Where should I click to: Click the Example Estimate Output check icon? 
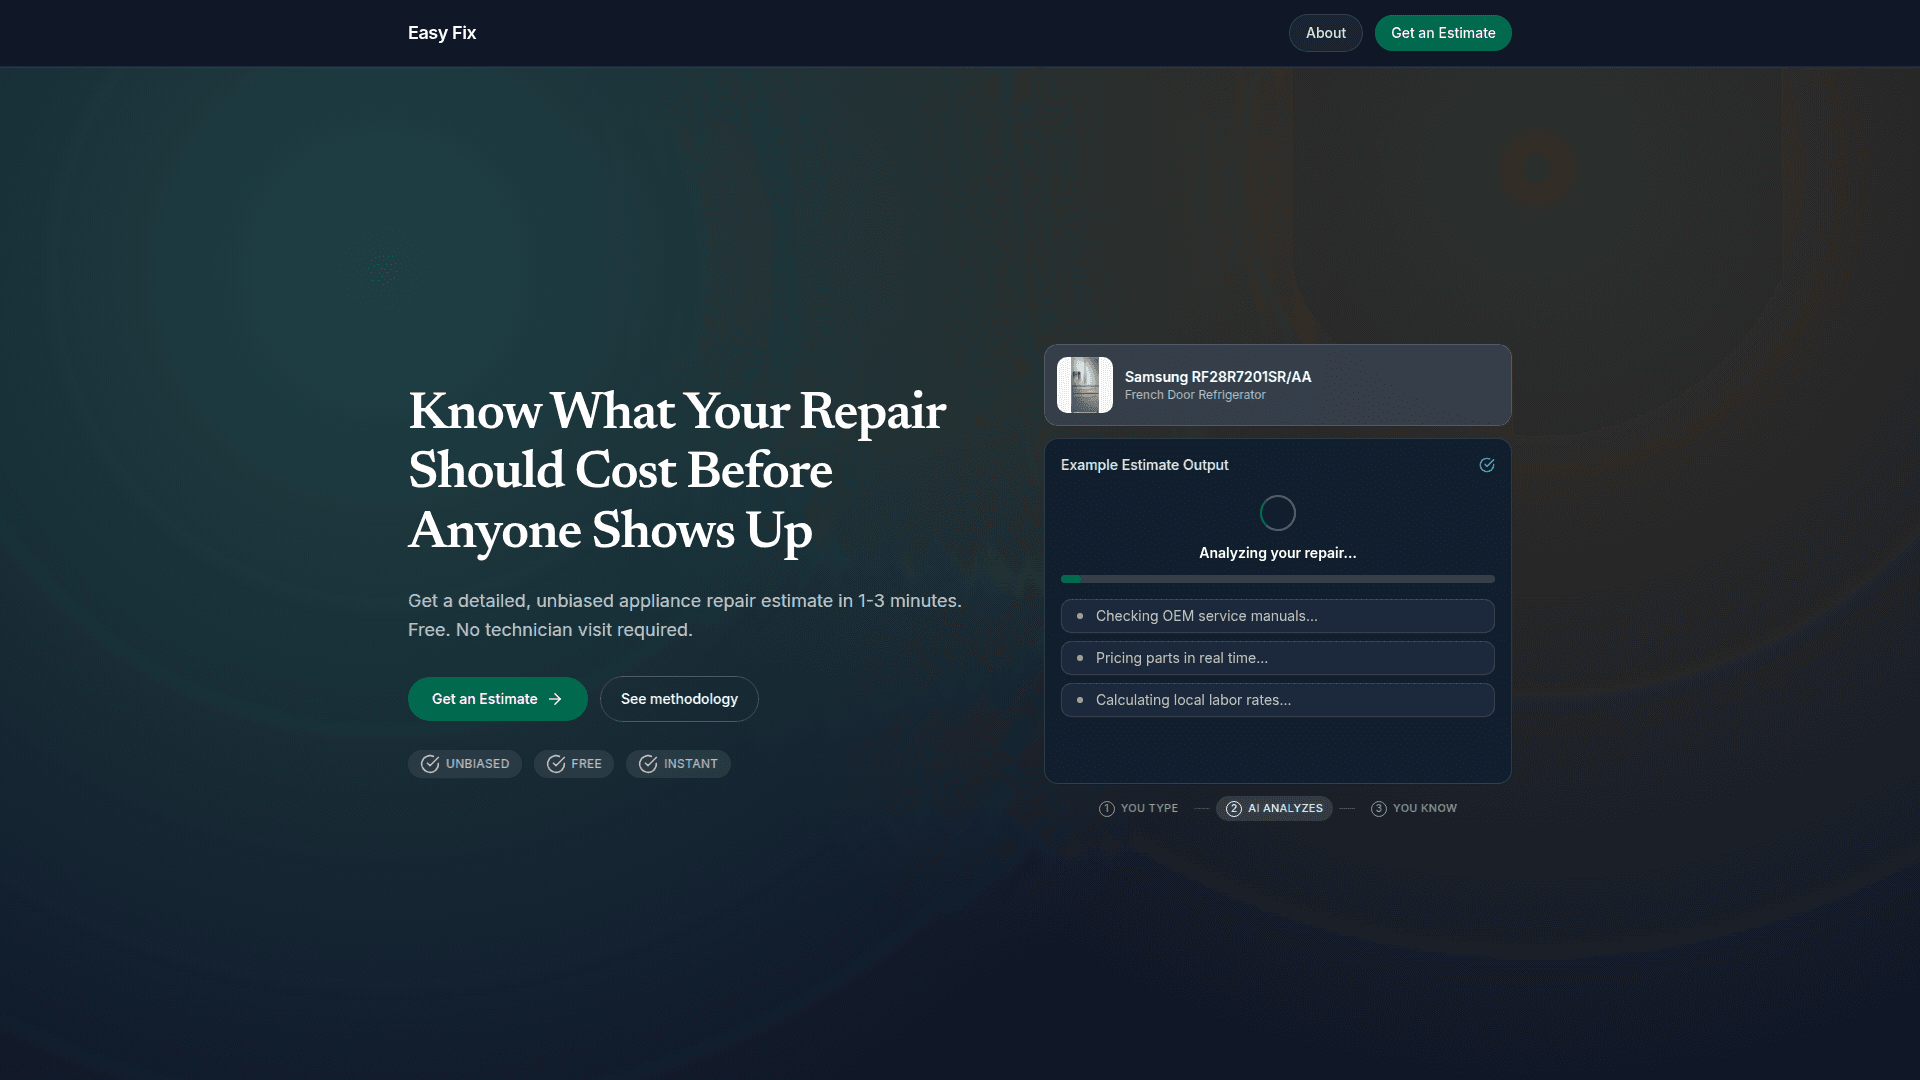tap(1487, 465)
